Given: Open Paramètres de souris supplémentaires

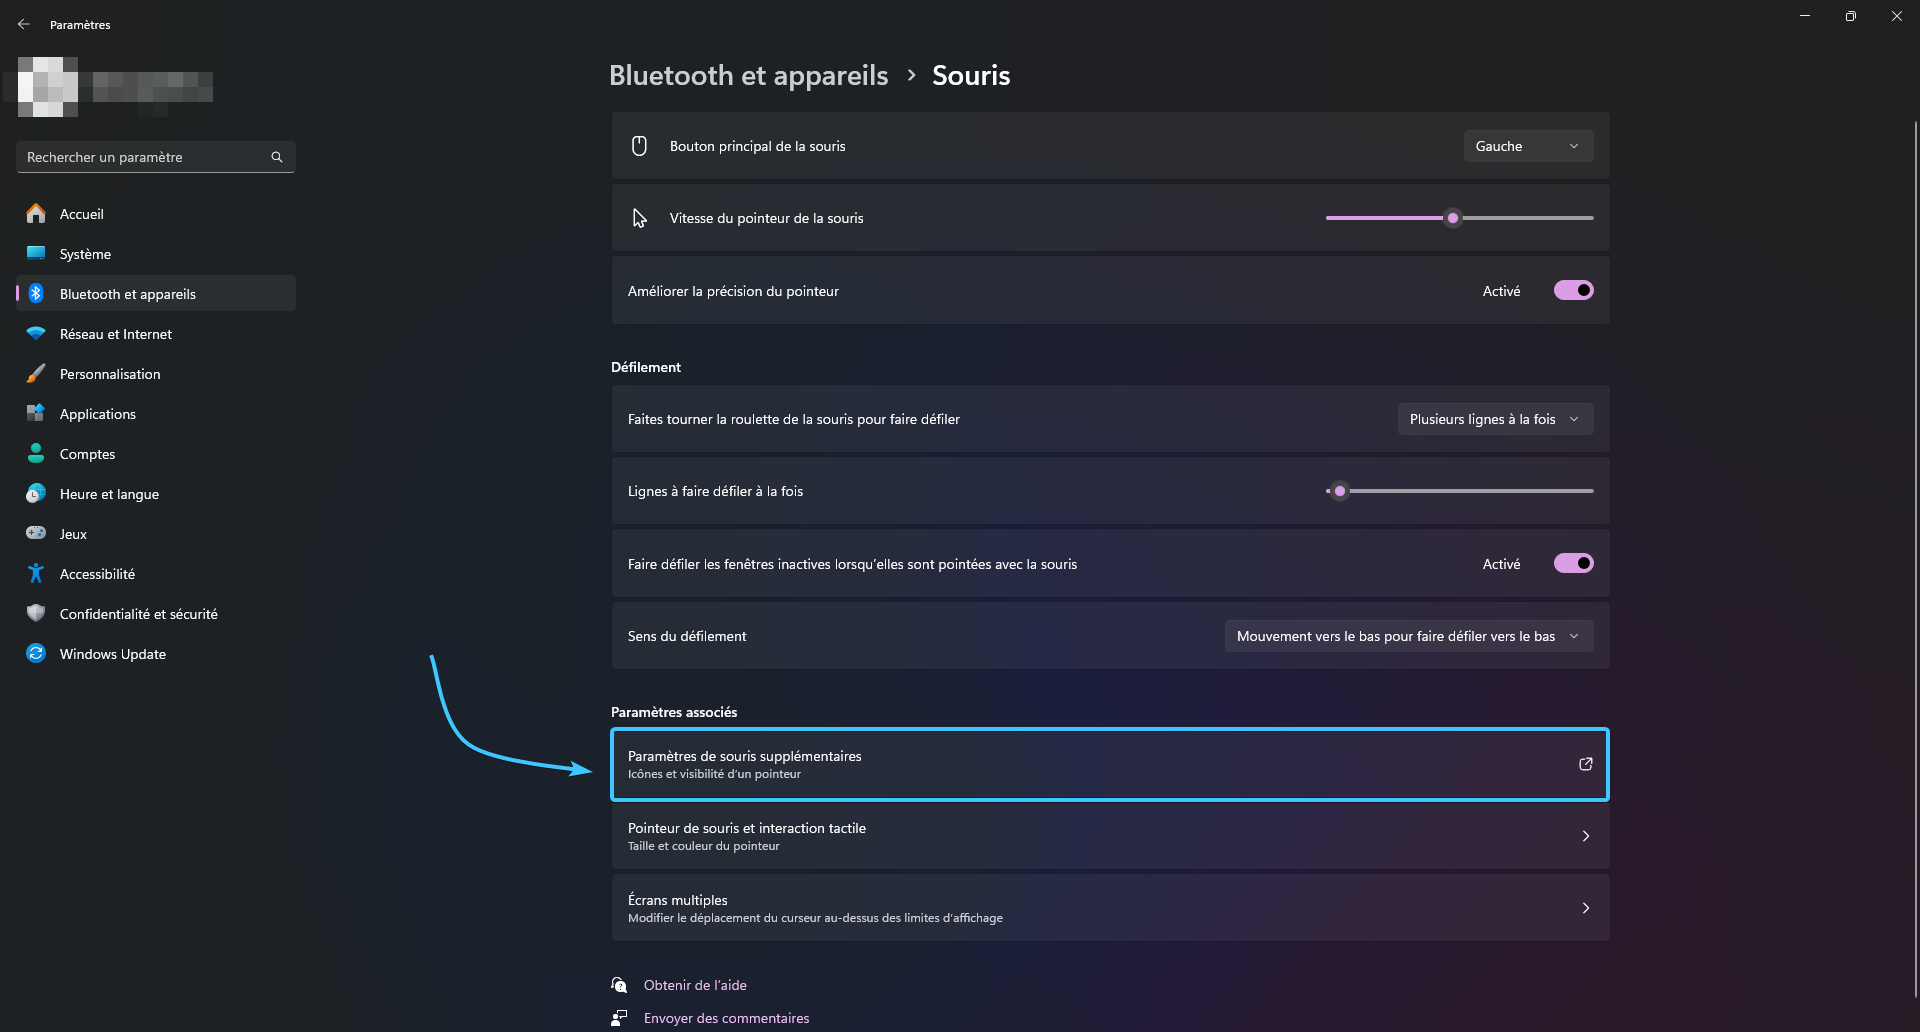Looking at the screenshot, I should [x=1110, y=764].
